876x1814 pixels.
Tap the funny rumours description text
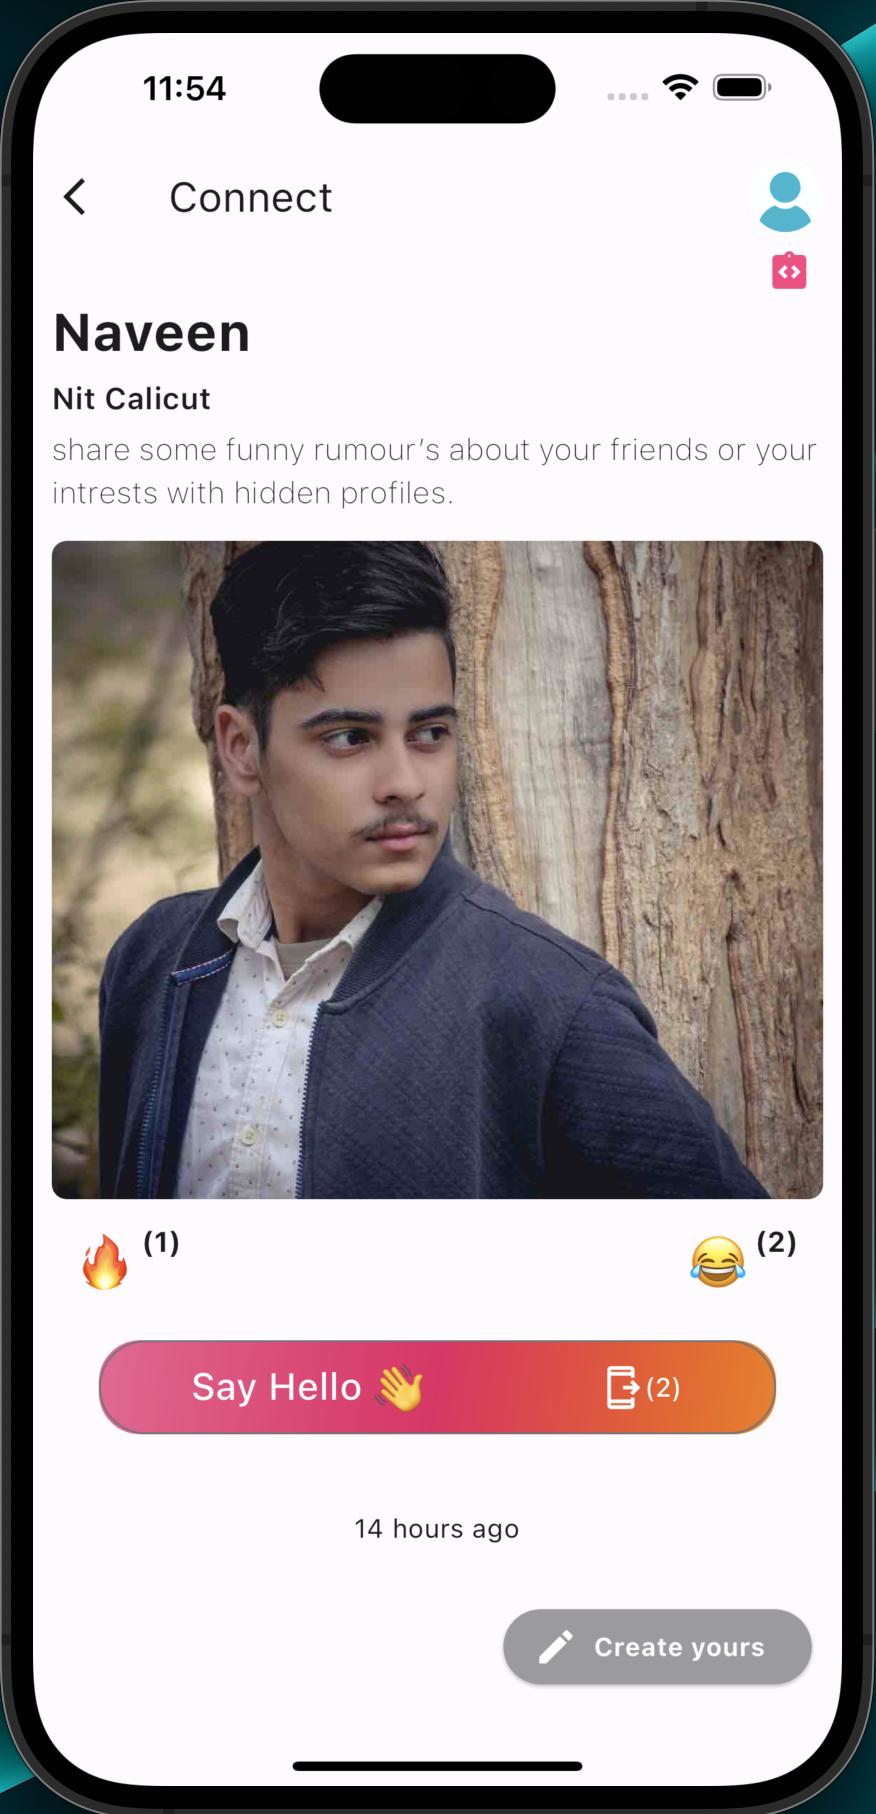pyautogui.click(x=435, y=471)
